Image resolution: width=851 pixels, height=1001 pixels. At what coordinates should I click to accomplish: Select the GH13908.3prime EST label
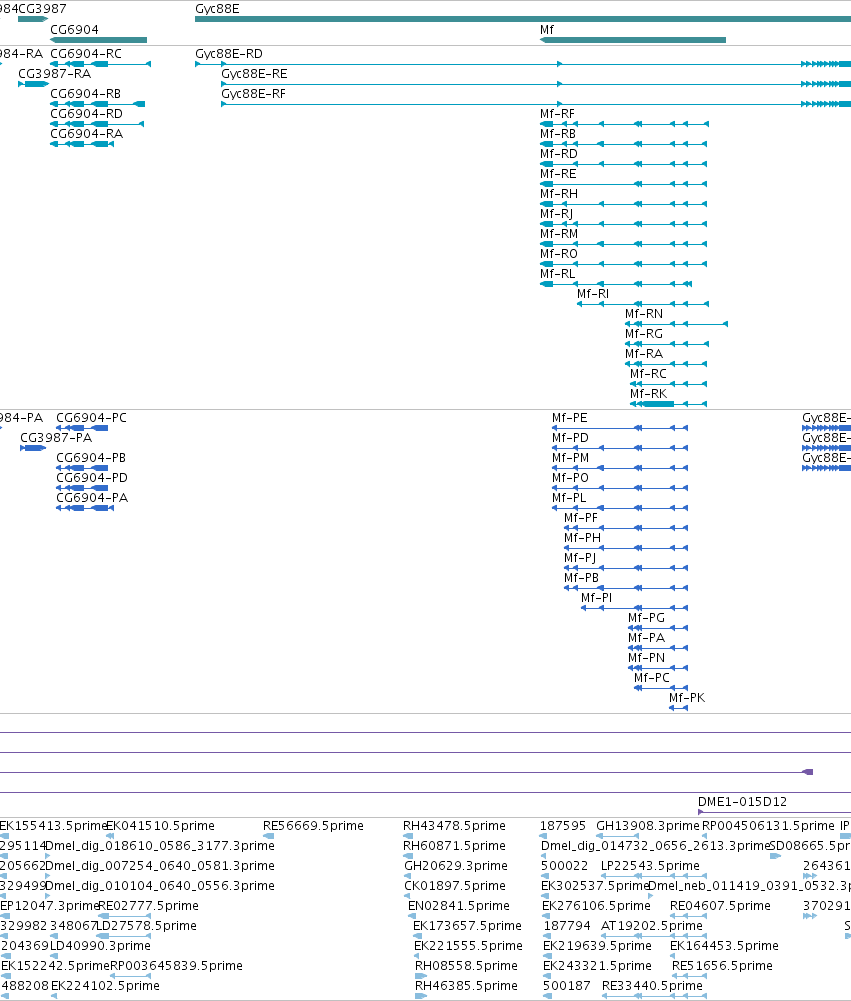(648, 825)
